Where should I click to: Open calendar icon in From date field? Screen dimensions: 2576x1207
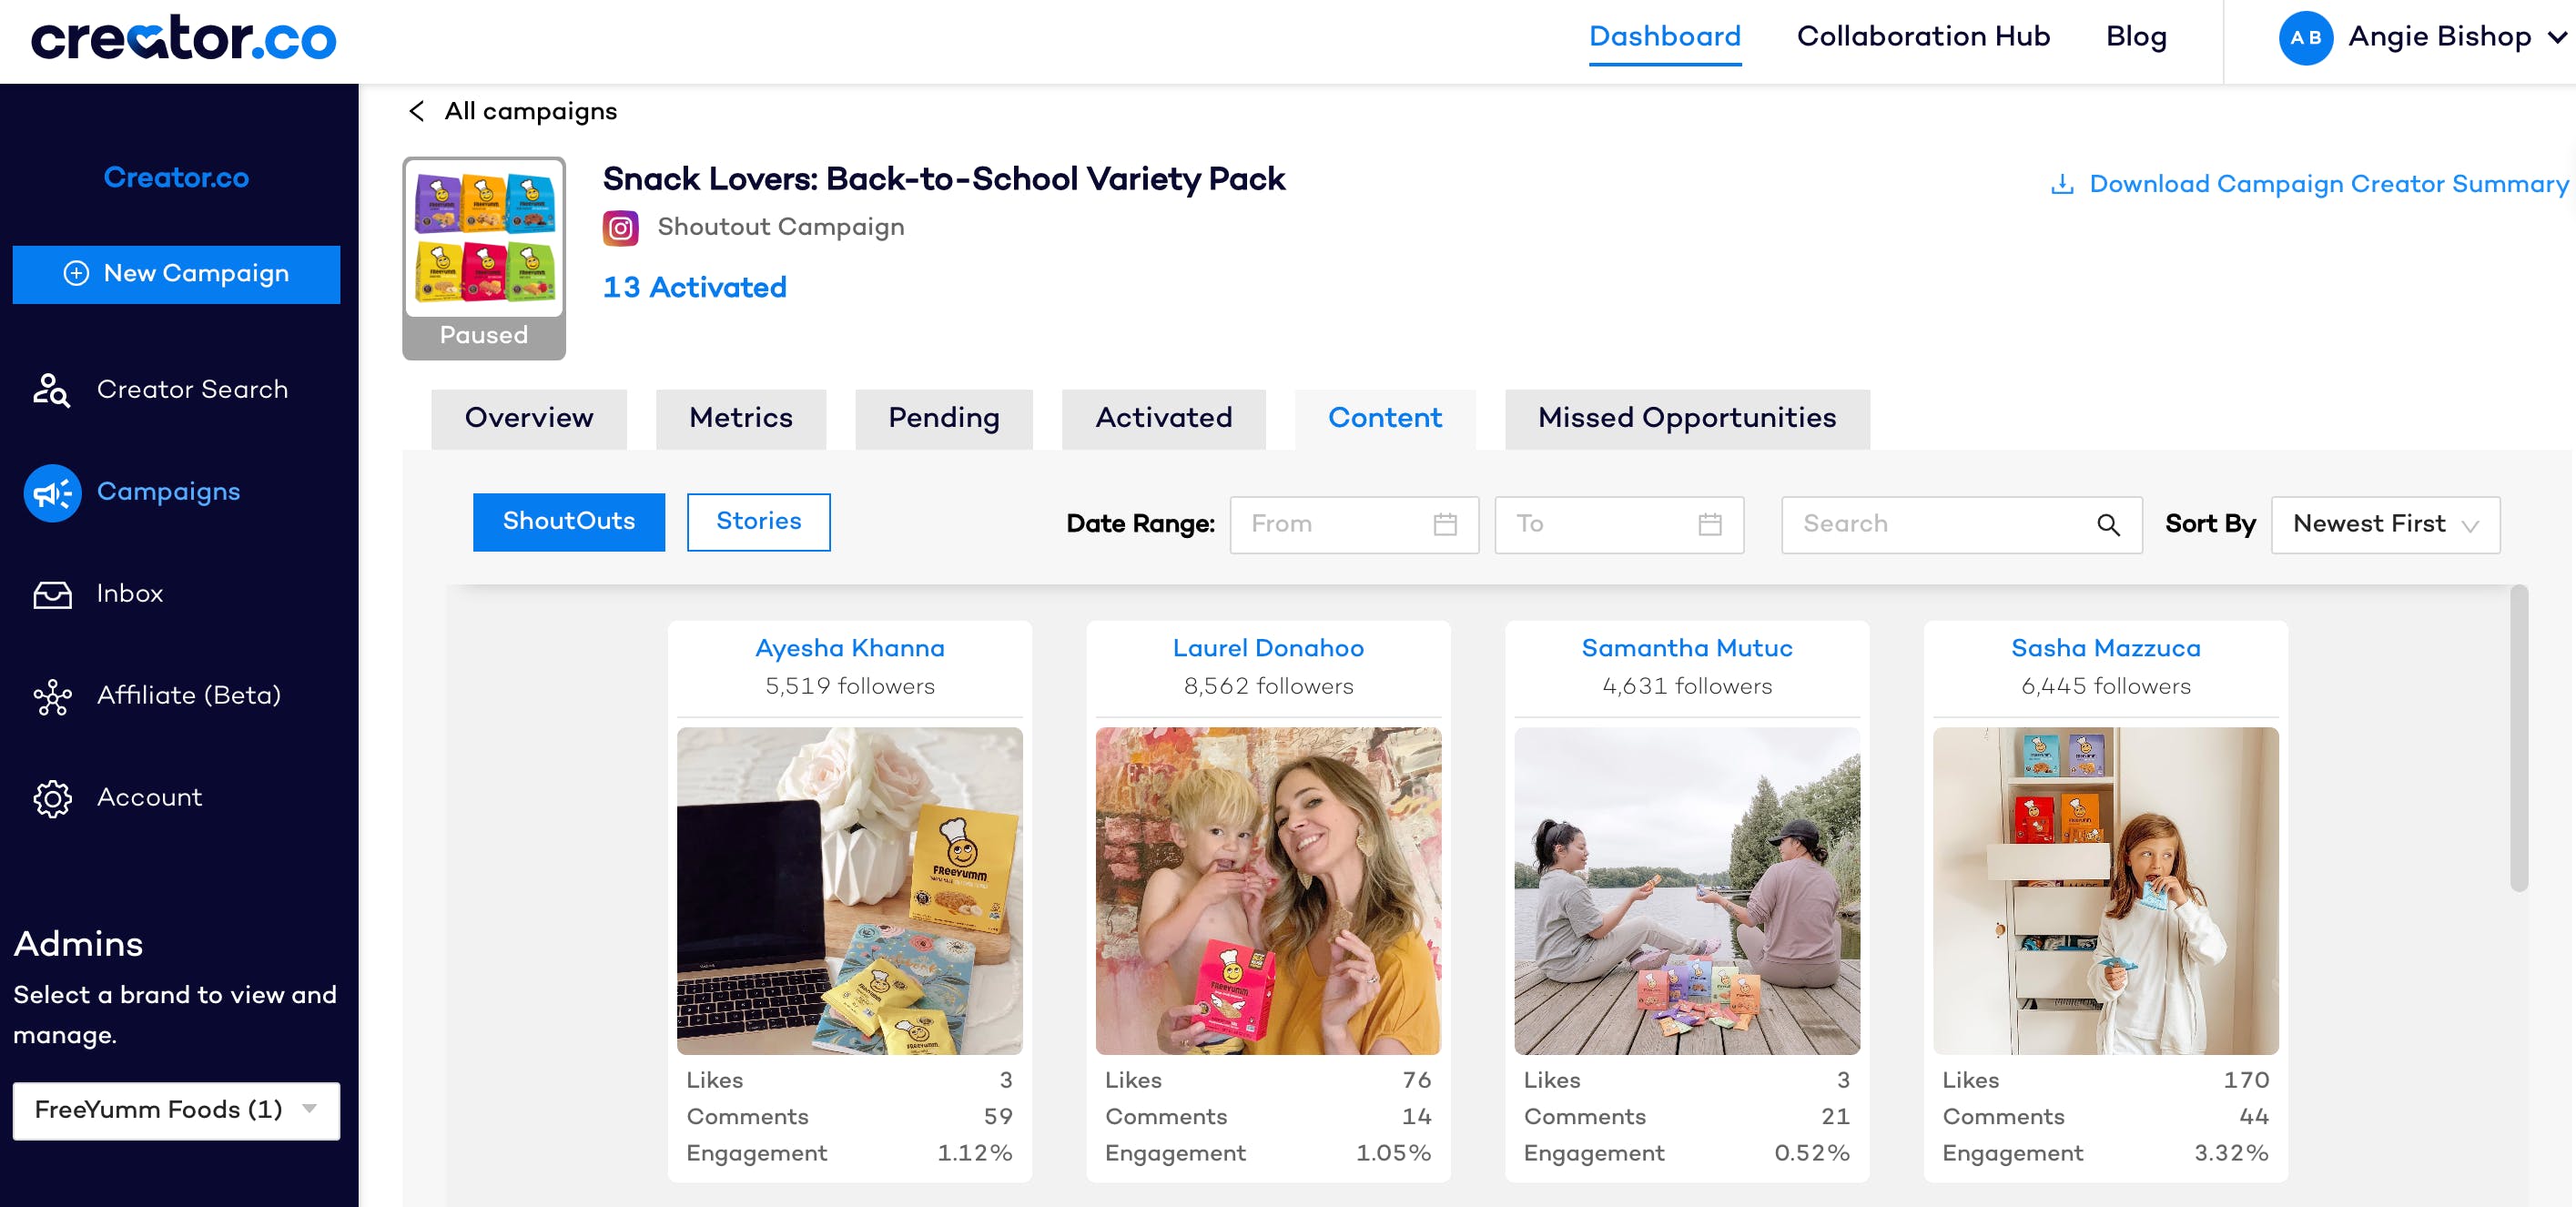[1444, 525]
